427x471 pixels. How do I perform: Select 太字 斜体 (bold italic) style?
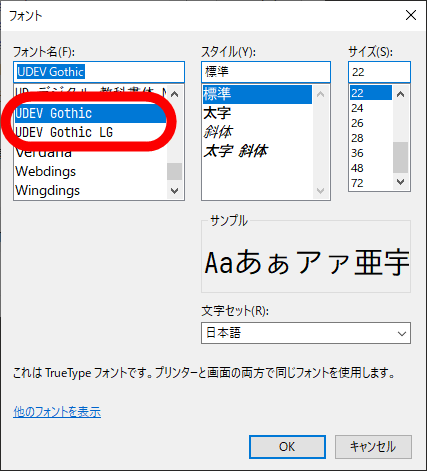pyautogui.click(x=257, y=151)
